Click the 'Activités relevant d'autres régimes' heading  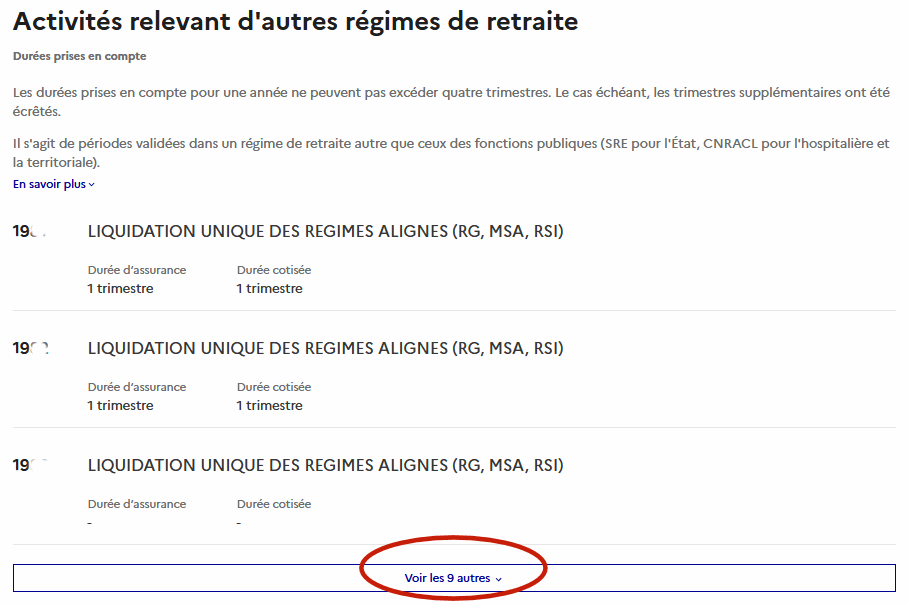(x=295, y=21)
